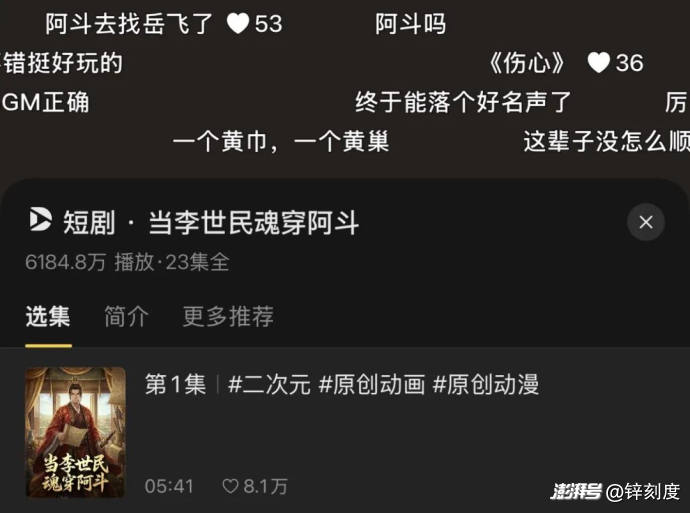Screen dimensions: 690x513
Task: Tap the 05:41 episode duration label
Action: 169,486
